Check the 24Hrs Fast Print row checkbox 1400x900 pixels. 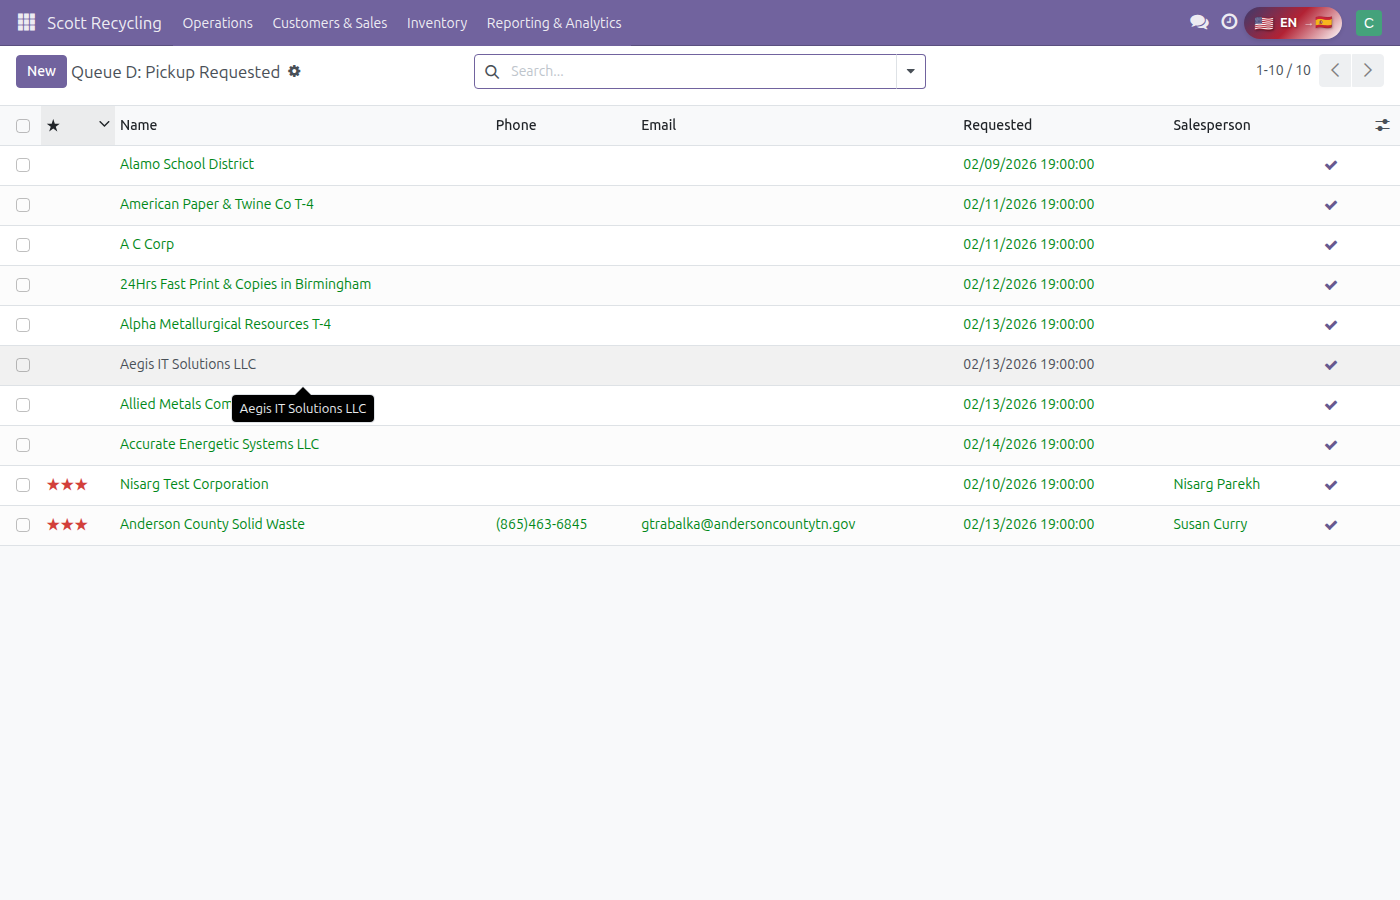coord(23,285)
